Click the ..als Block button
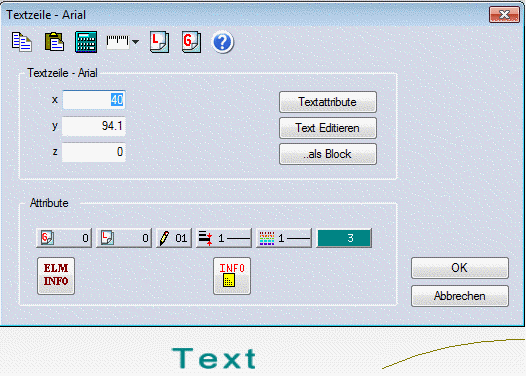 point(328,154)
